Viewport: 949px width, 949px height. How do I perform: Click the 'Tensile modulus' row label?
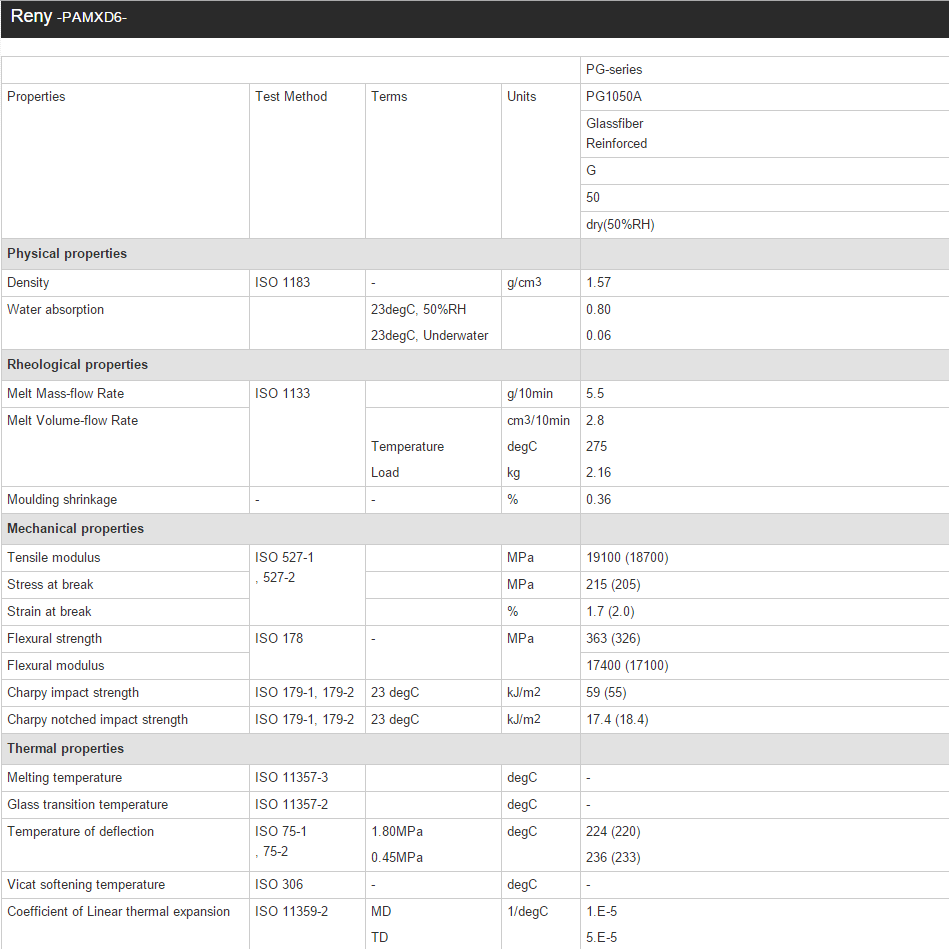(x=53, y=557)
